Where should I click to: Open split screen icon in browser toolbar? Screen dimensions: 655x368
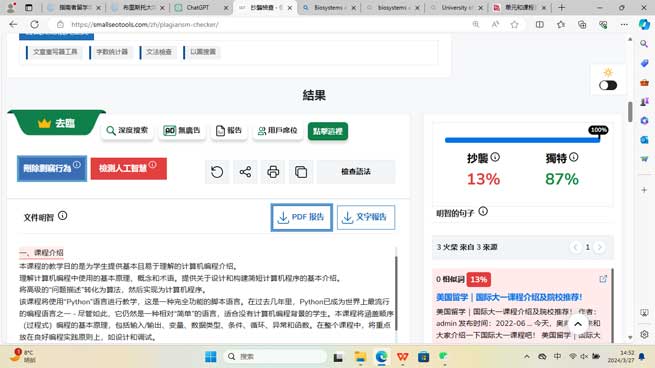[x=540, y=24]
